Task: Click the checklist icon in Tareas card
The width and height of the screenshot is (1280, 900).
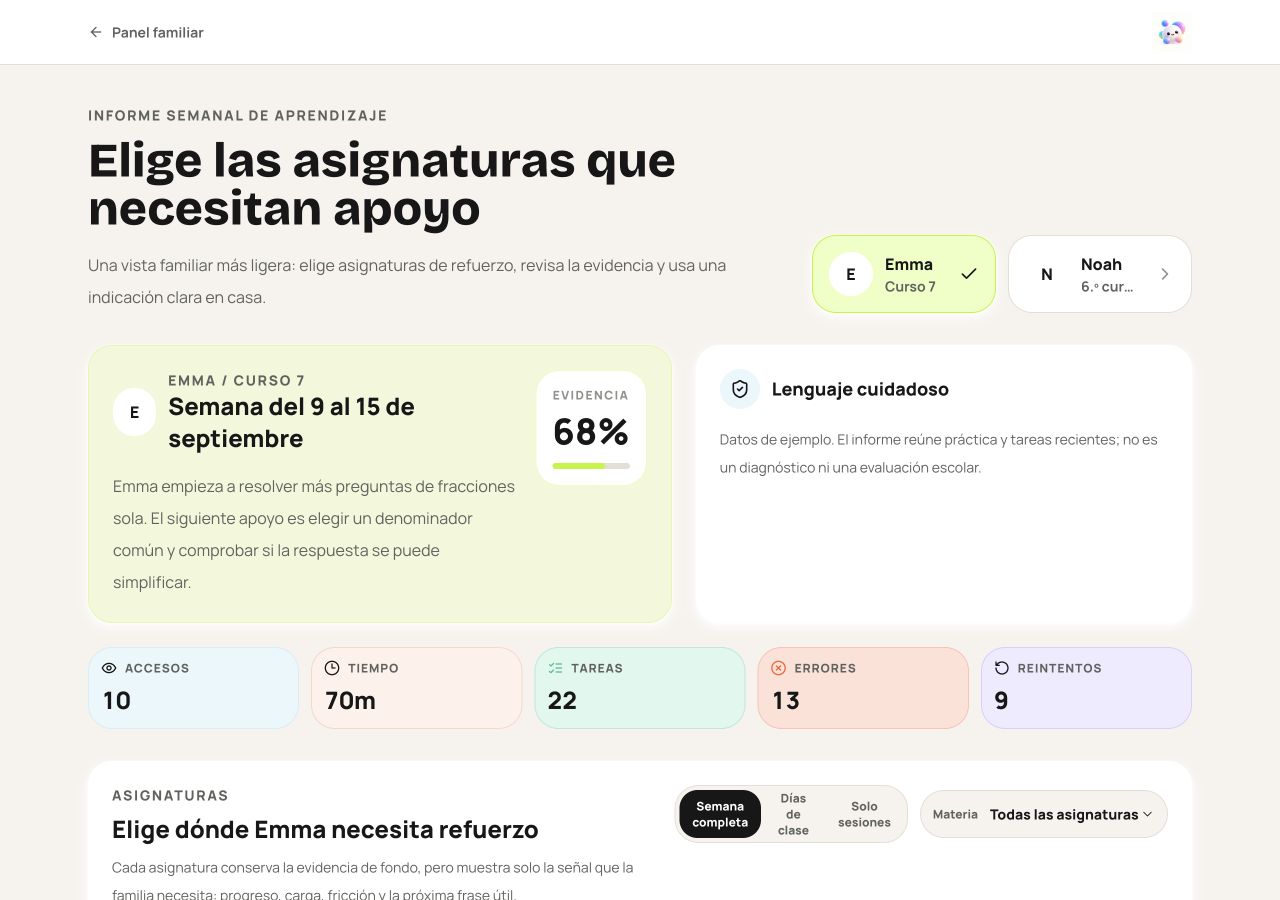Action: pos(556,668)
